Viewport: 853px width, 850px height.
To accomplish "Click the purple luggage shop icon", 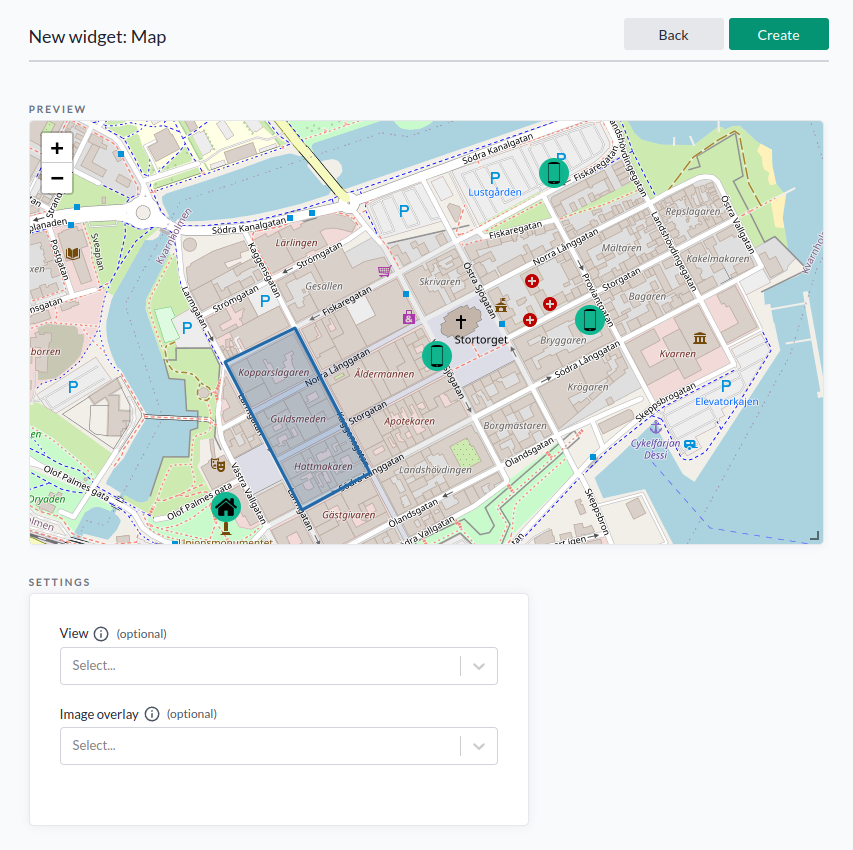I will pos(409,317).
